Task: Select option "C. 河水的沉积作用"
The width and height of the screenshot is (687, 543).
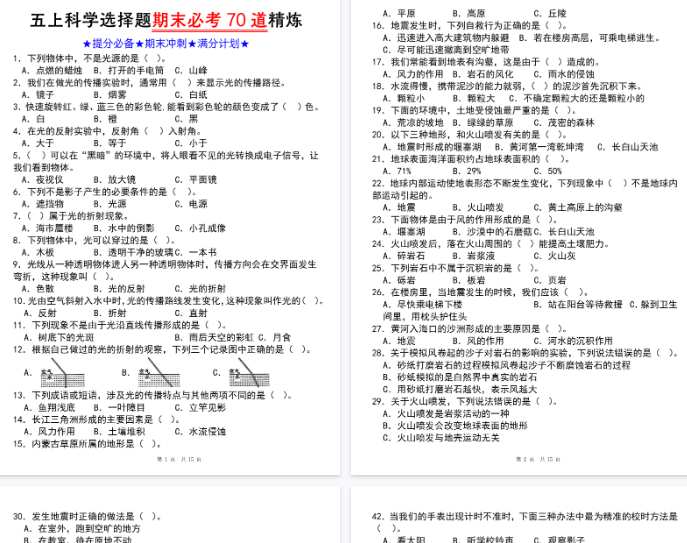Action: coord(573,341)
